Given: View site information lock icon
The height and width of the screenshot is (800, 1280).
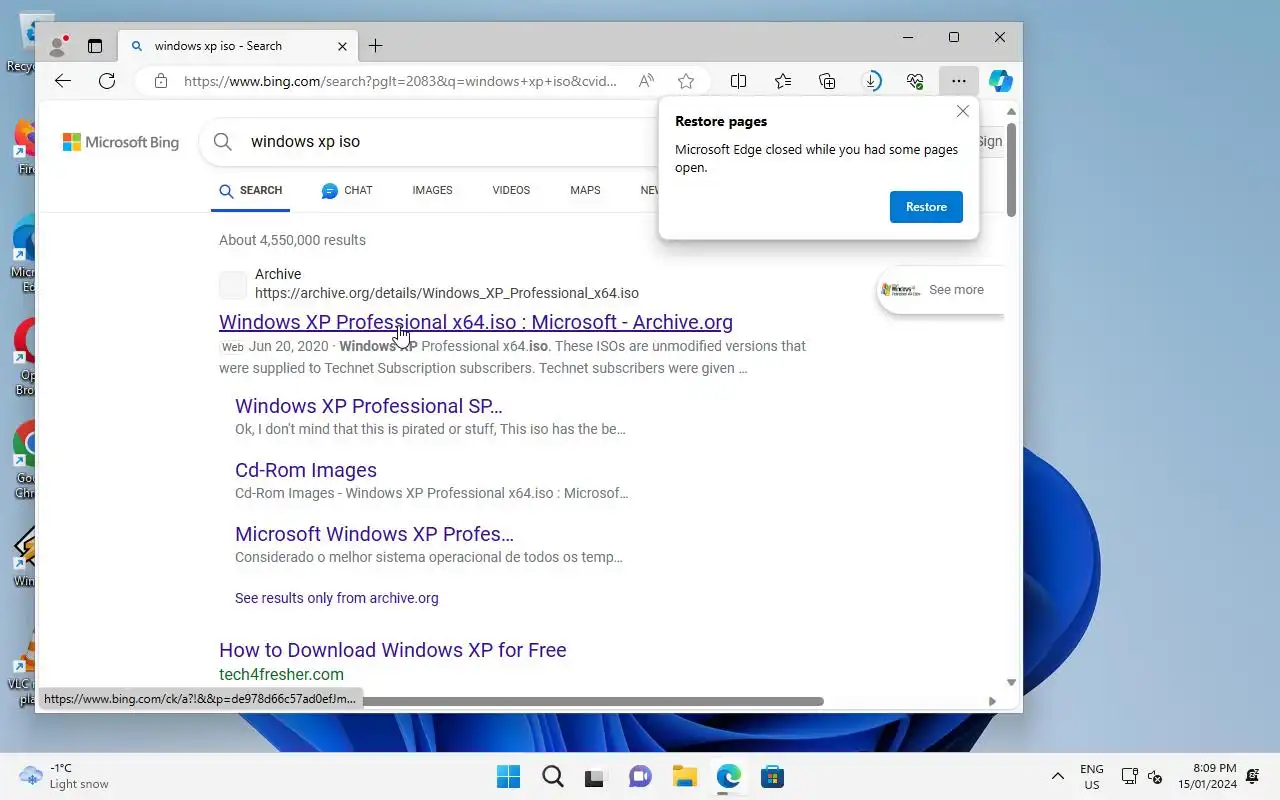Looking at the screenshot, I should point(160,81).
